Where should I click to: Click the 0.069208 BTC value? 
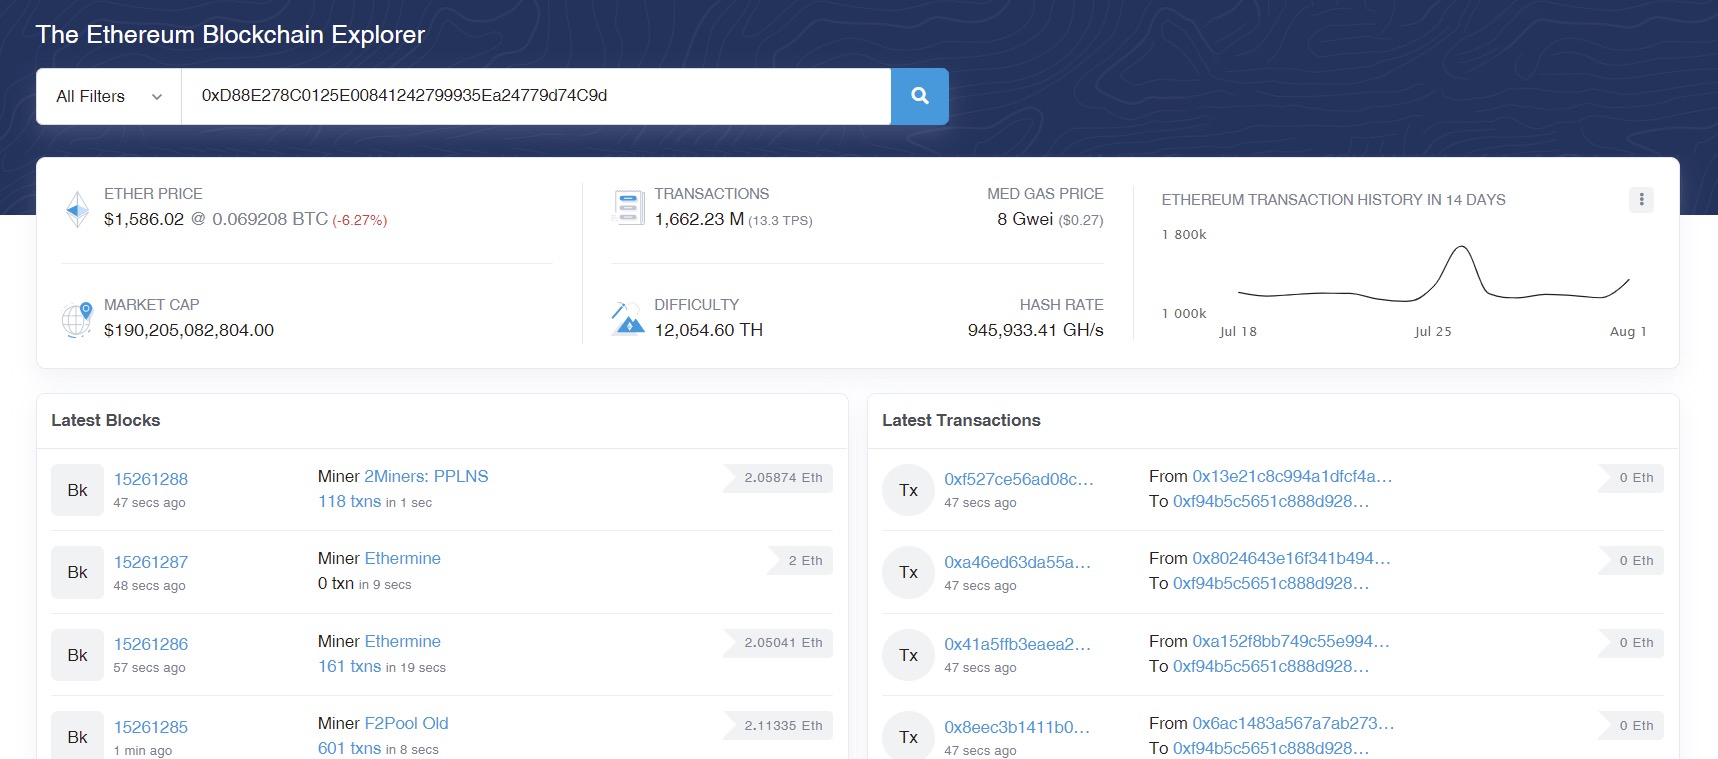click(270, 219)
